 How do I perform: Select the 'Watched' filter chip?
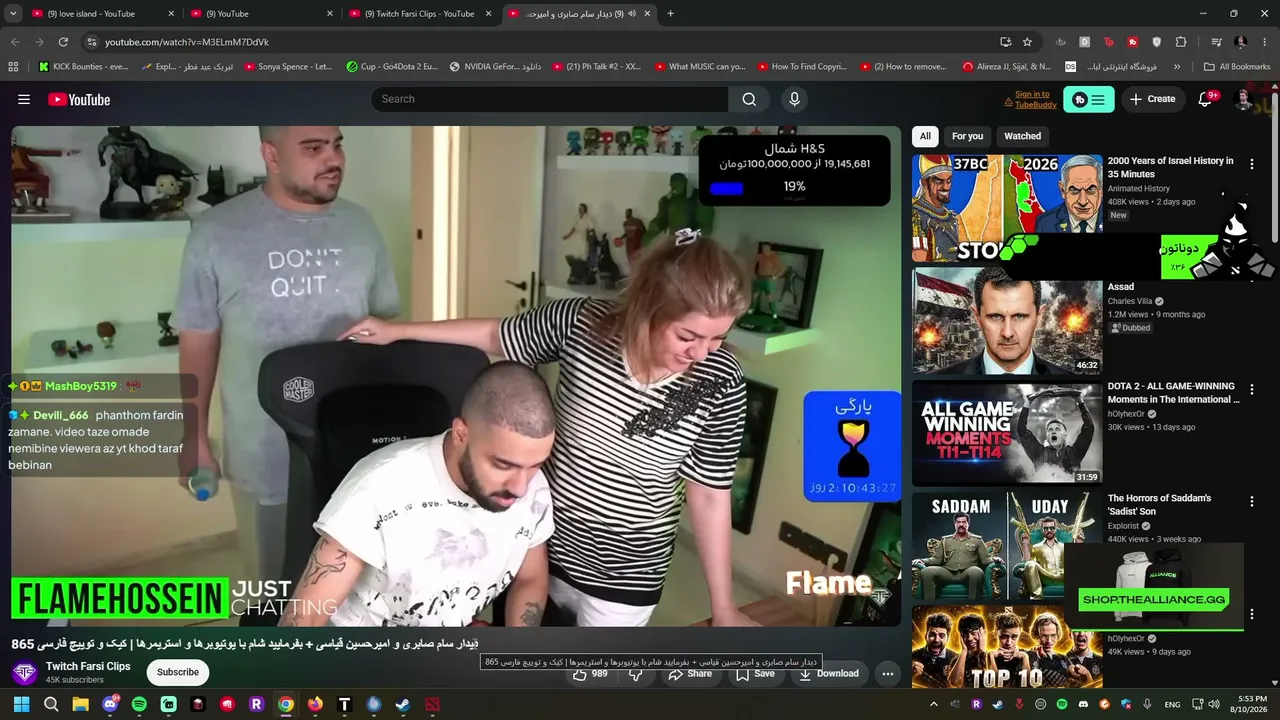1022,136
